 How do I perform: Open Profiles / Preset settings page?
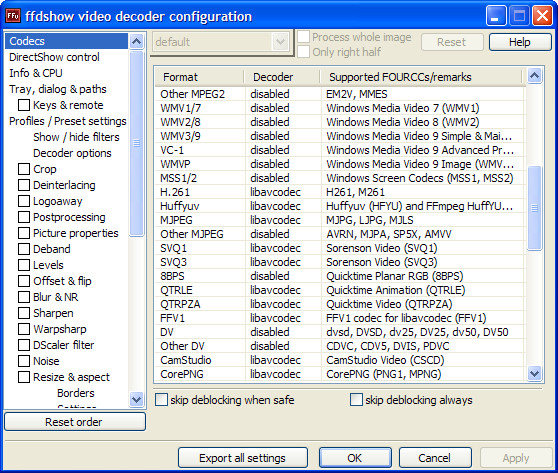(68, 121)
